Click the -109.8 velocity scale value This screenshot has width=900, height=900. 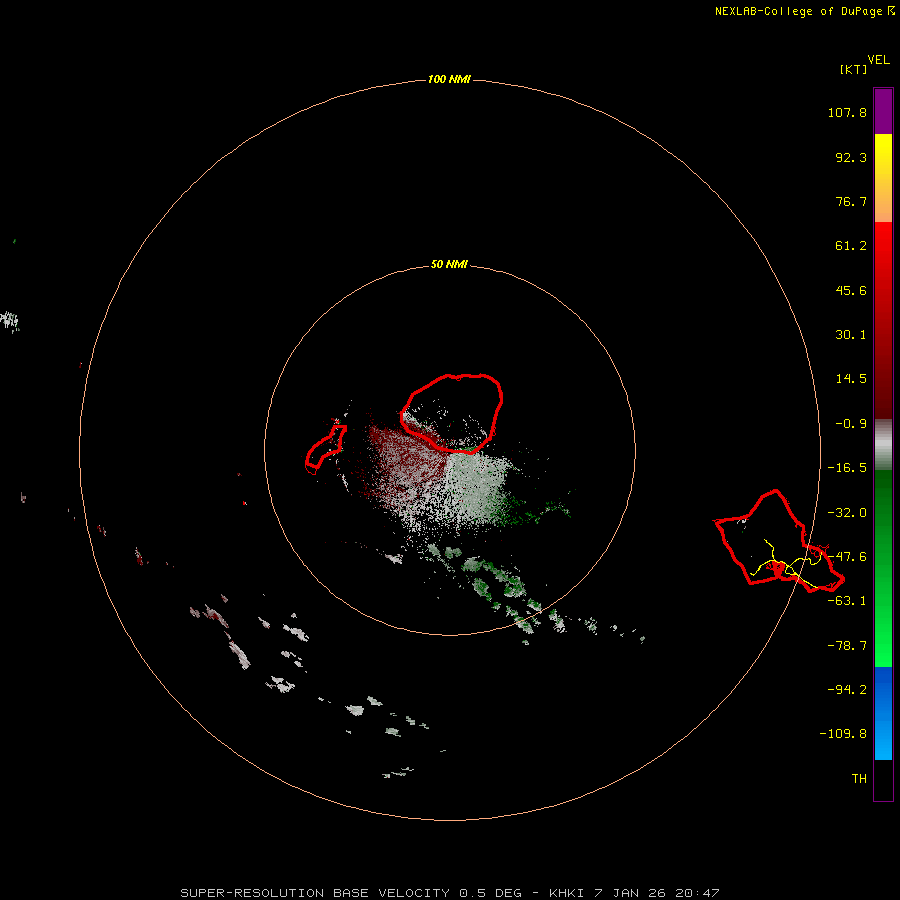843,734
